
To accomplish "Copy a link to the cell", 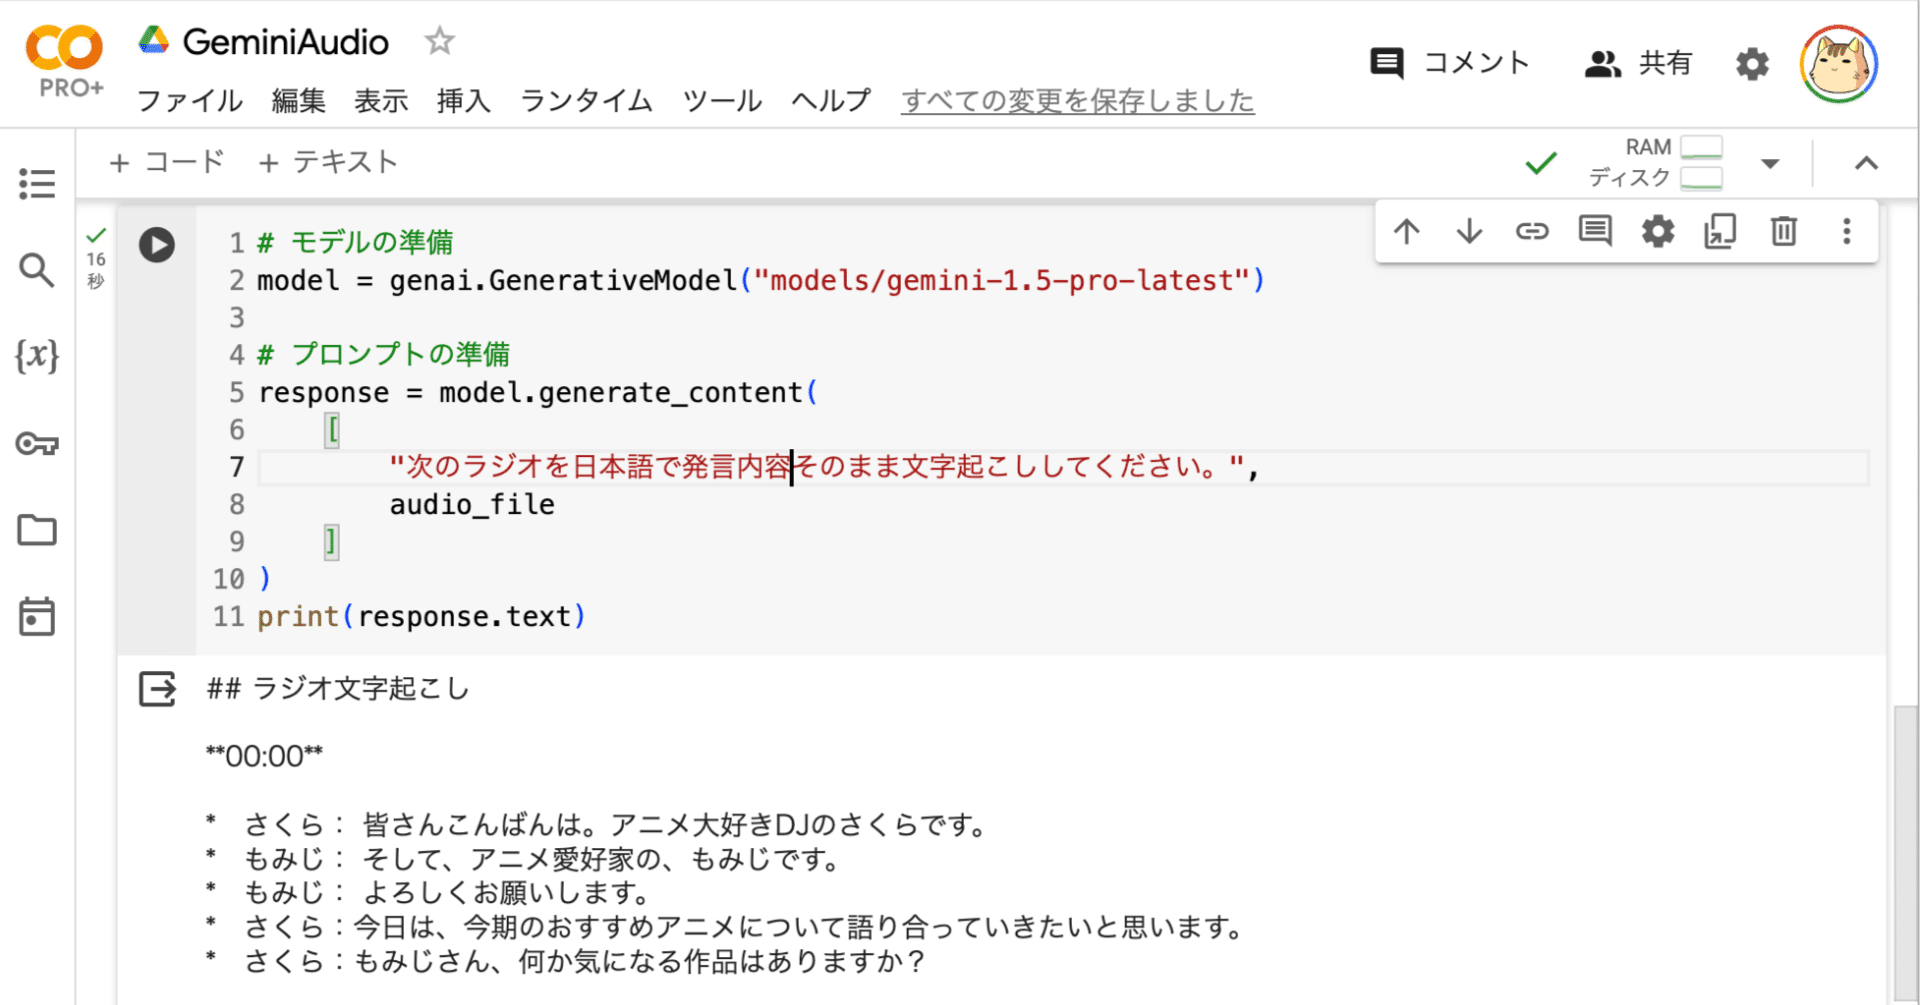I will coord(1531,231).
